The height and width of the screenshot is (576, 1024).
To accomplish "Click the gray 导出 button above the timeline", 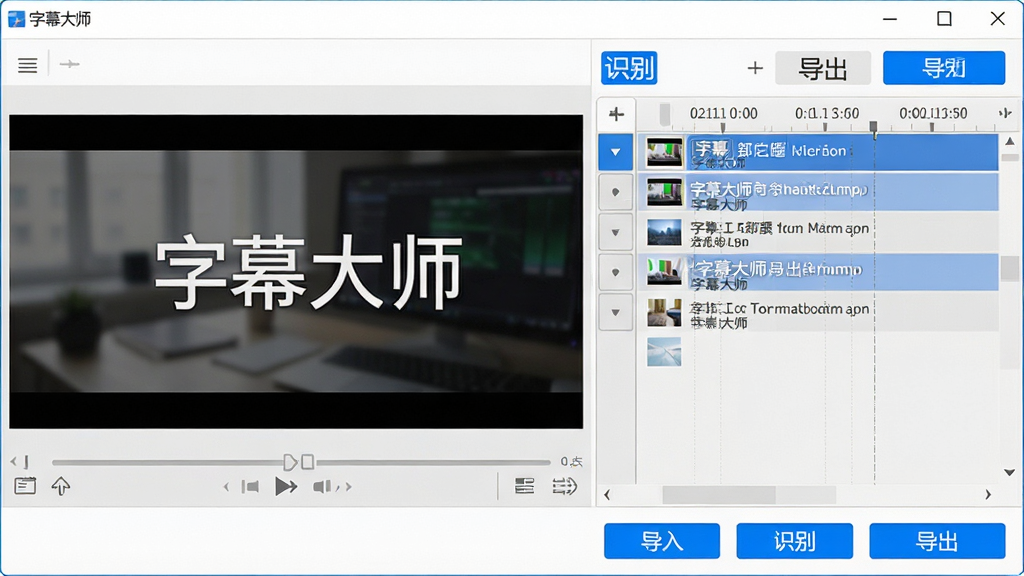I will click(823, 68).
